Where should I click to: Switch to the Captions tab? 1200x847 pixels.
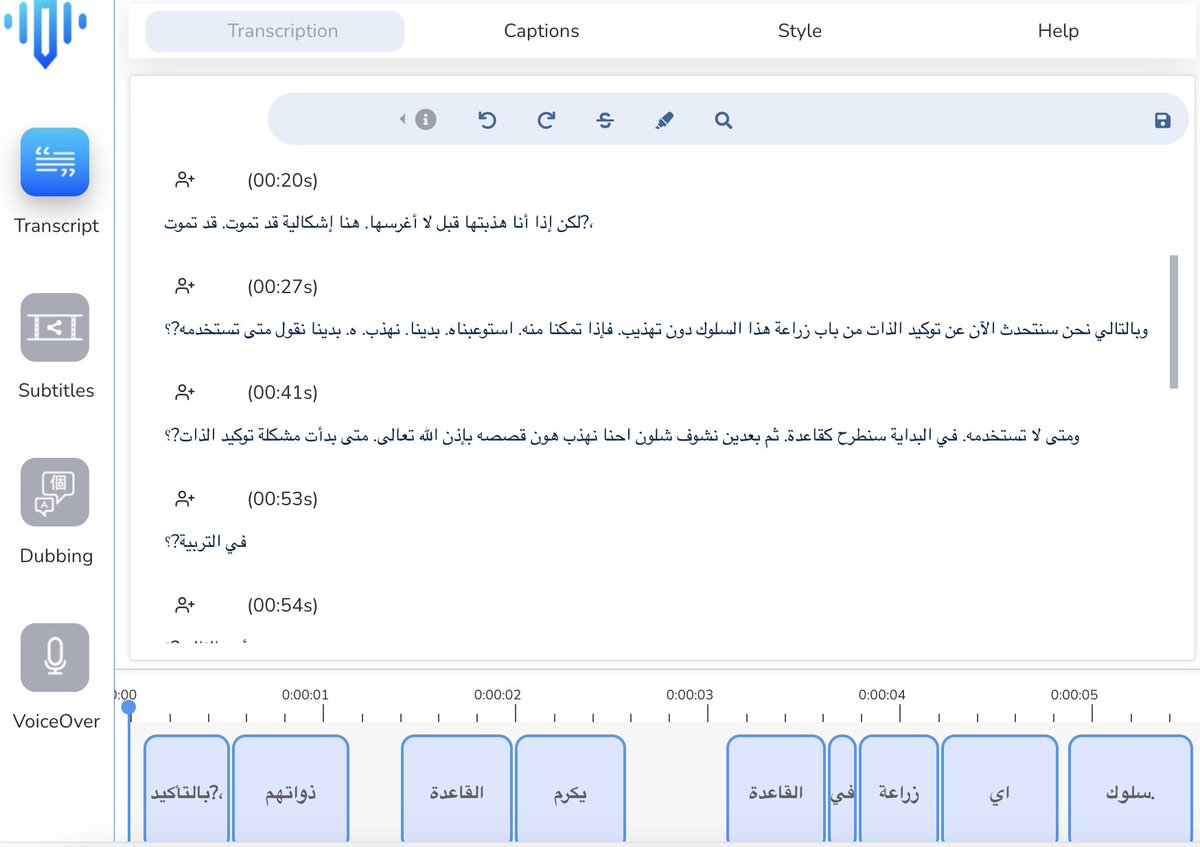(x=541, y=31)
